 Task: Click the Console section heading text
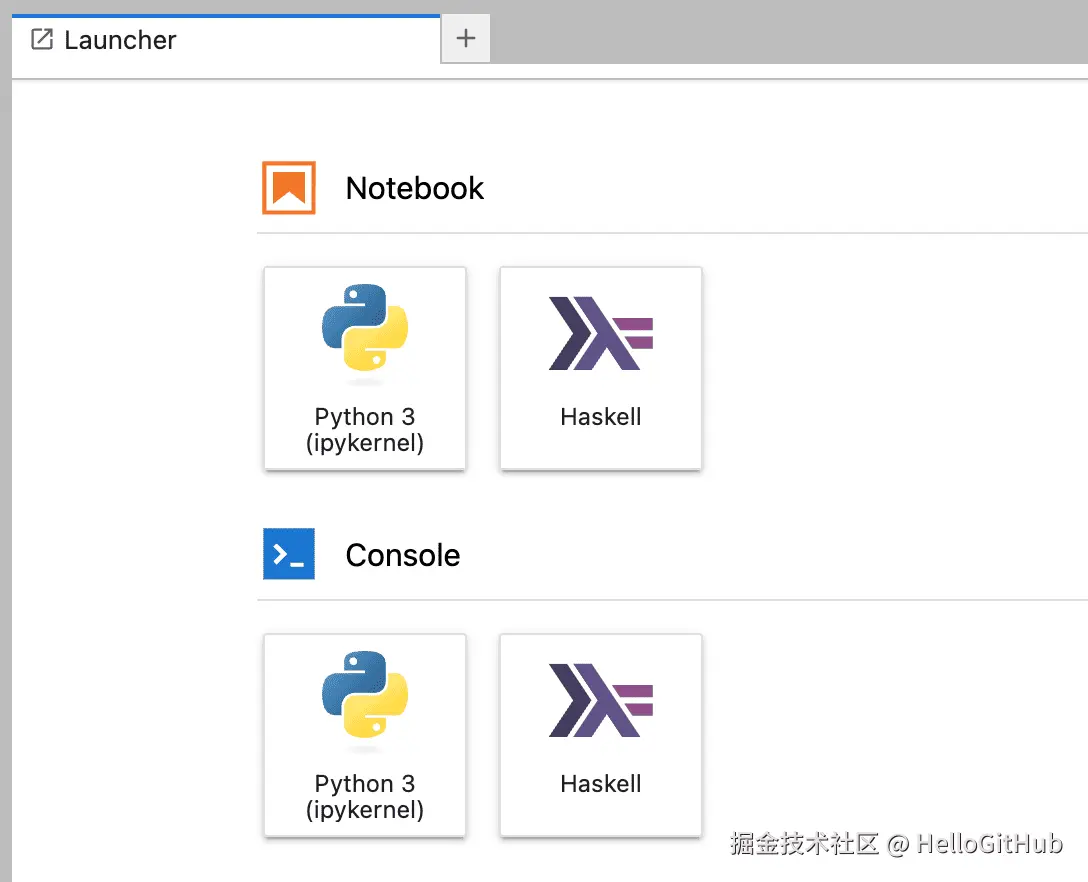pos(402,555)
